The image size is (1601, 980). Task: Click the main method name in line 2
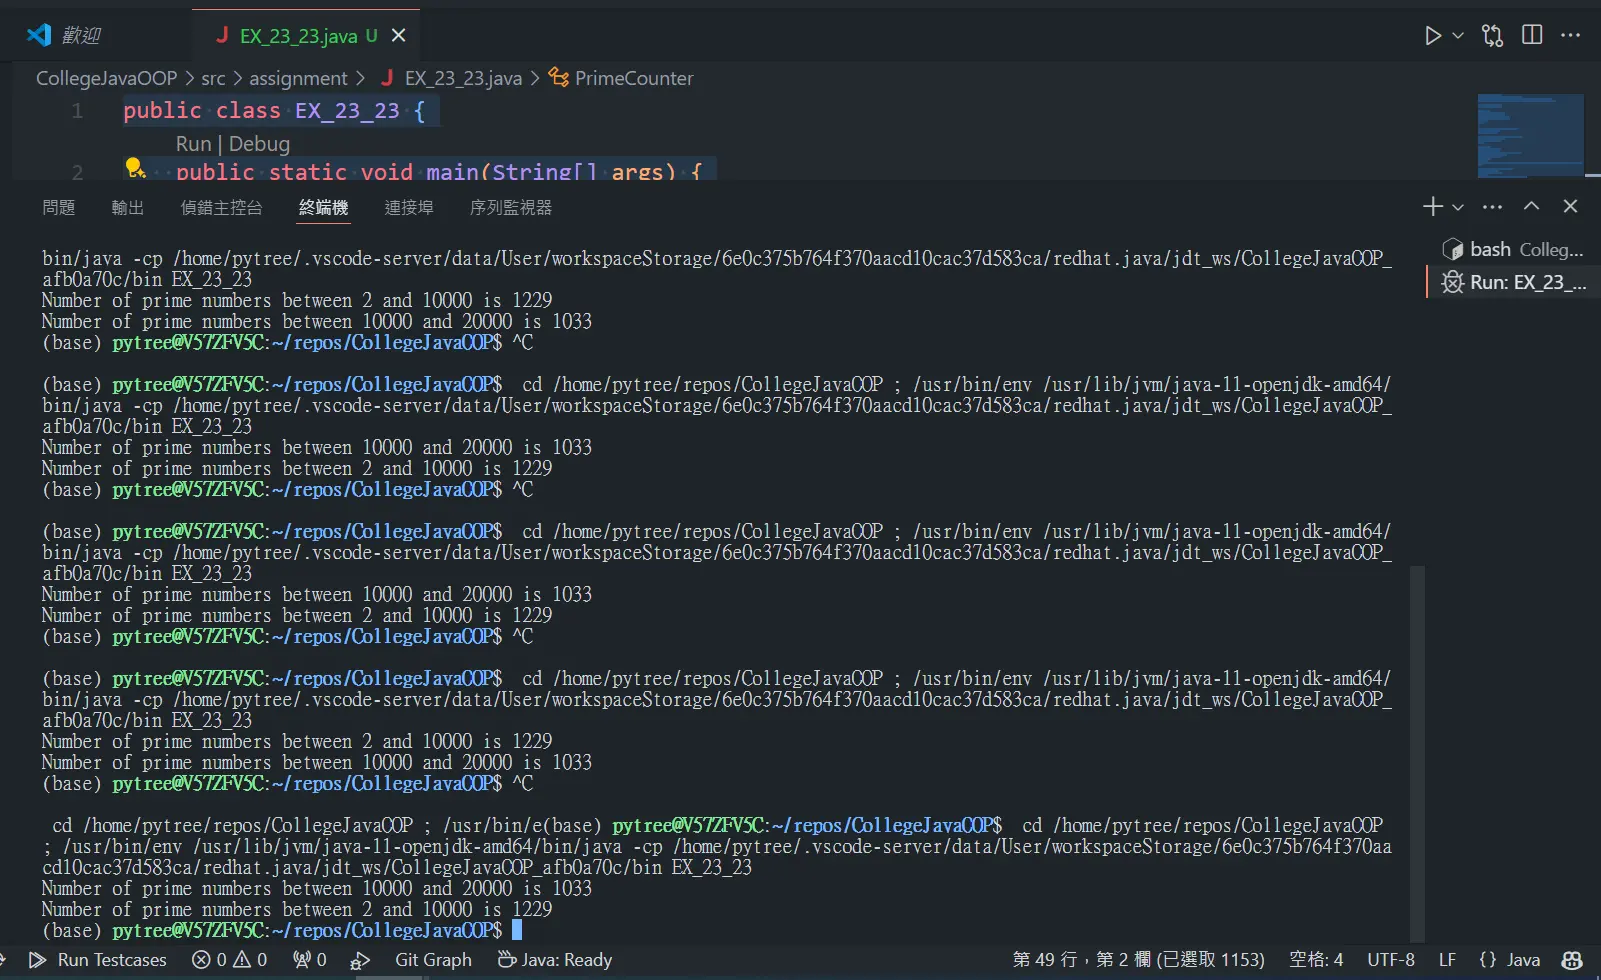pos(453,171)
